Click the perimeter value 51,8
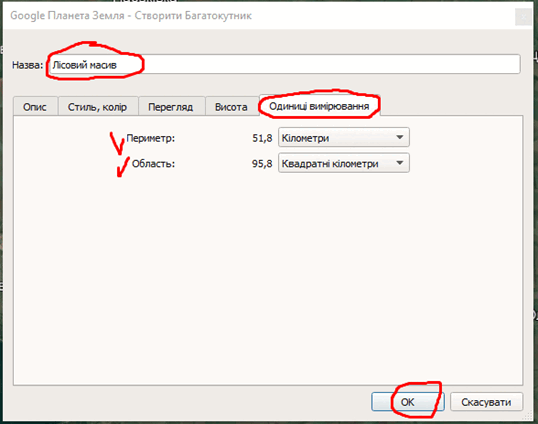538x424 pixels. point(262,138)
